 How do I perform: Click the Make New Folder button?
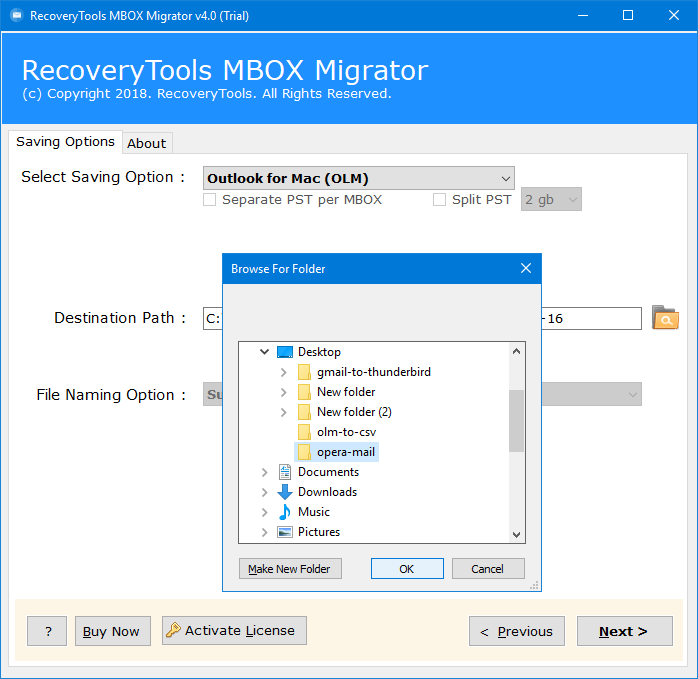point(290,569)
